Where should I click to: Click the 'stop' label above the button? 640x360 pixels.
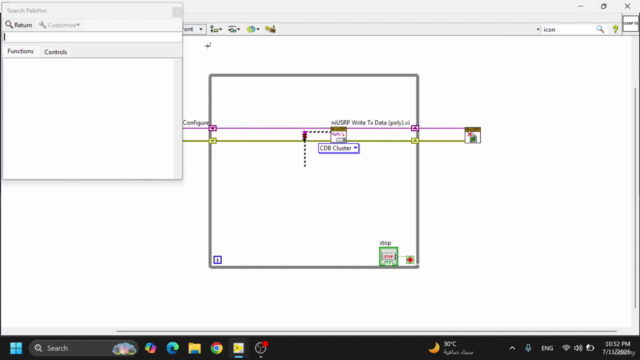[385, 243]
